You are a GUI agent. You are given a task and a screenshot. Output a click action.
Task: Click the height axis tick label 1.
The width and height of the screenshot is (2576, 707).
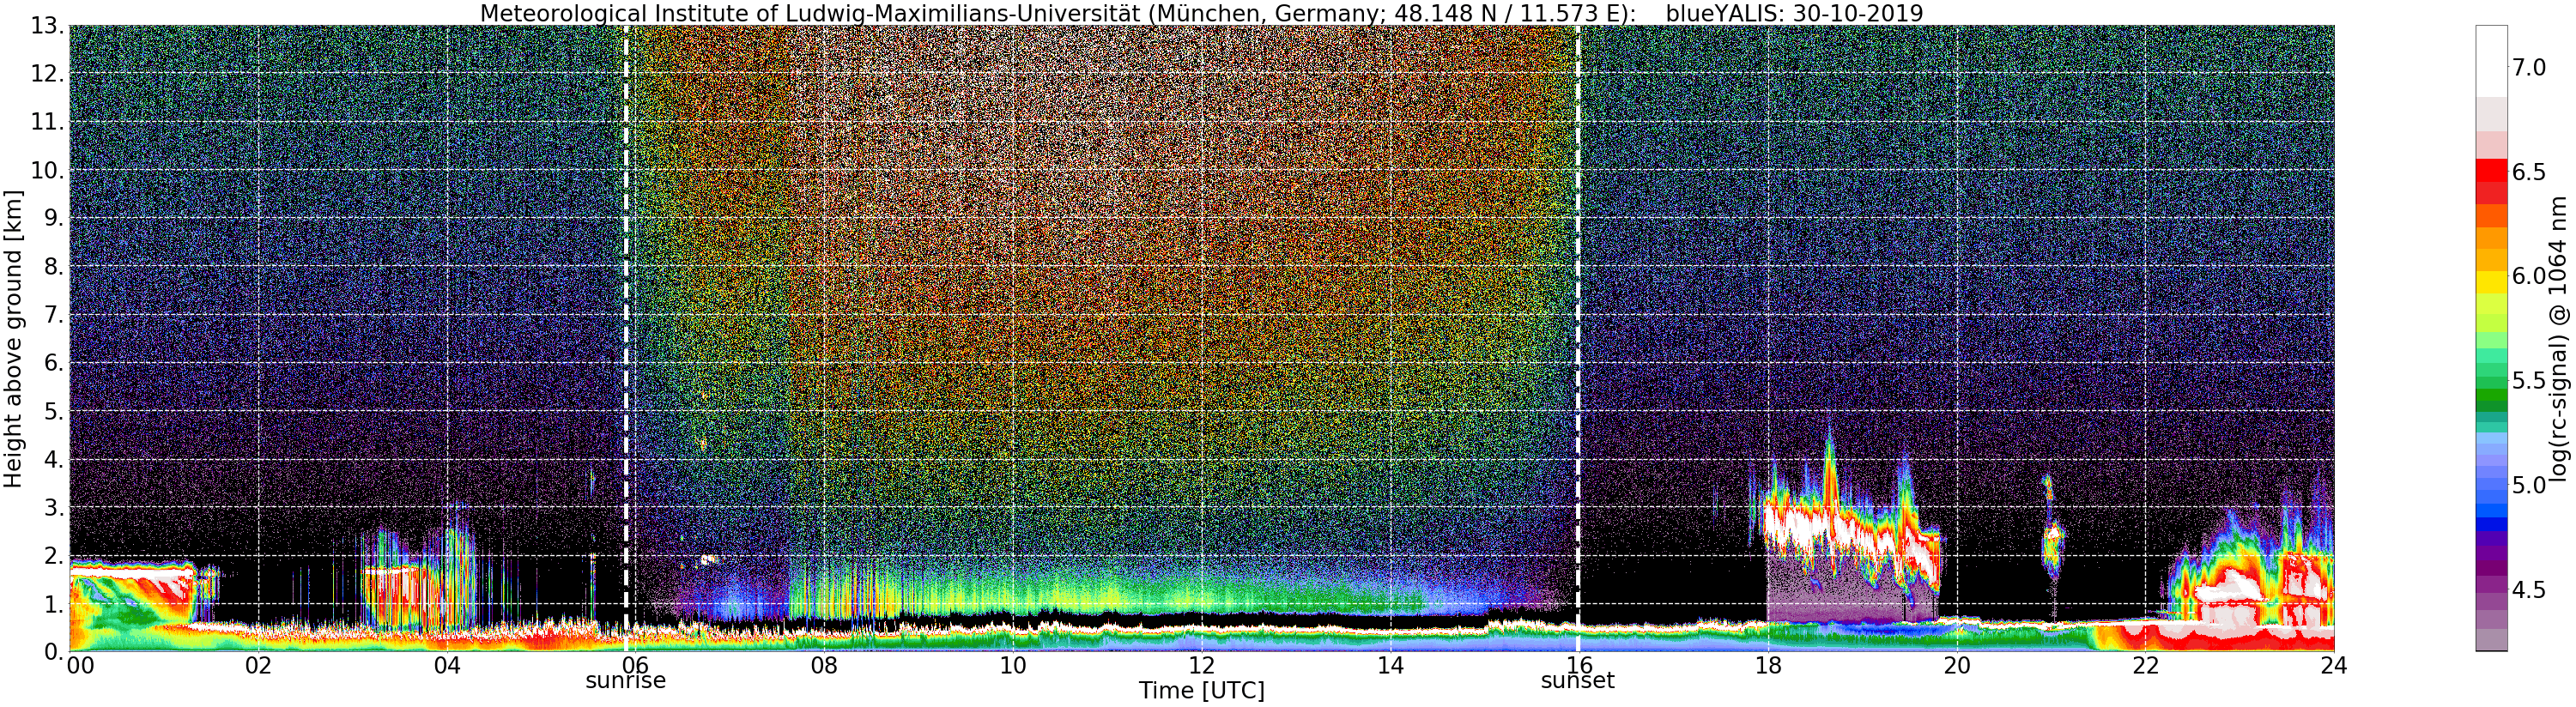click(53, 604)
